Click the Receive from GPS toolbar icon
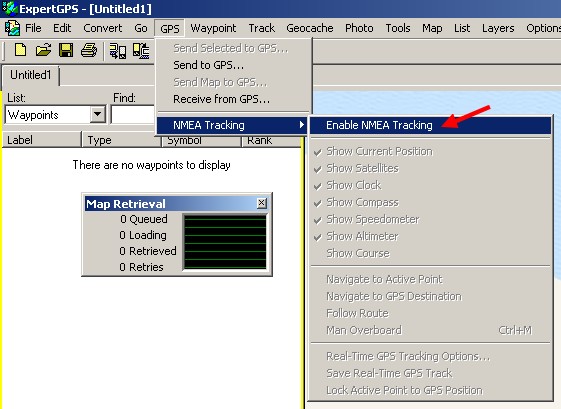 pyautogui.click(x=141, y=50)
